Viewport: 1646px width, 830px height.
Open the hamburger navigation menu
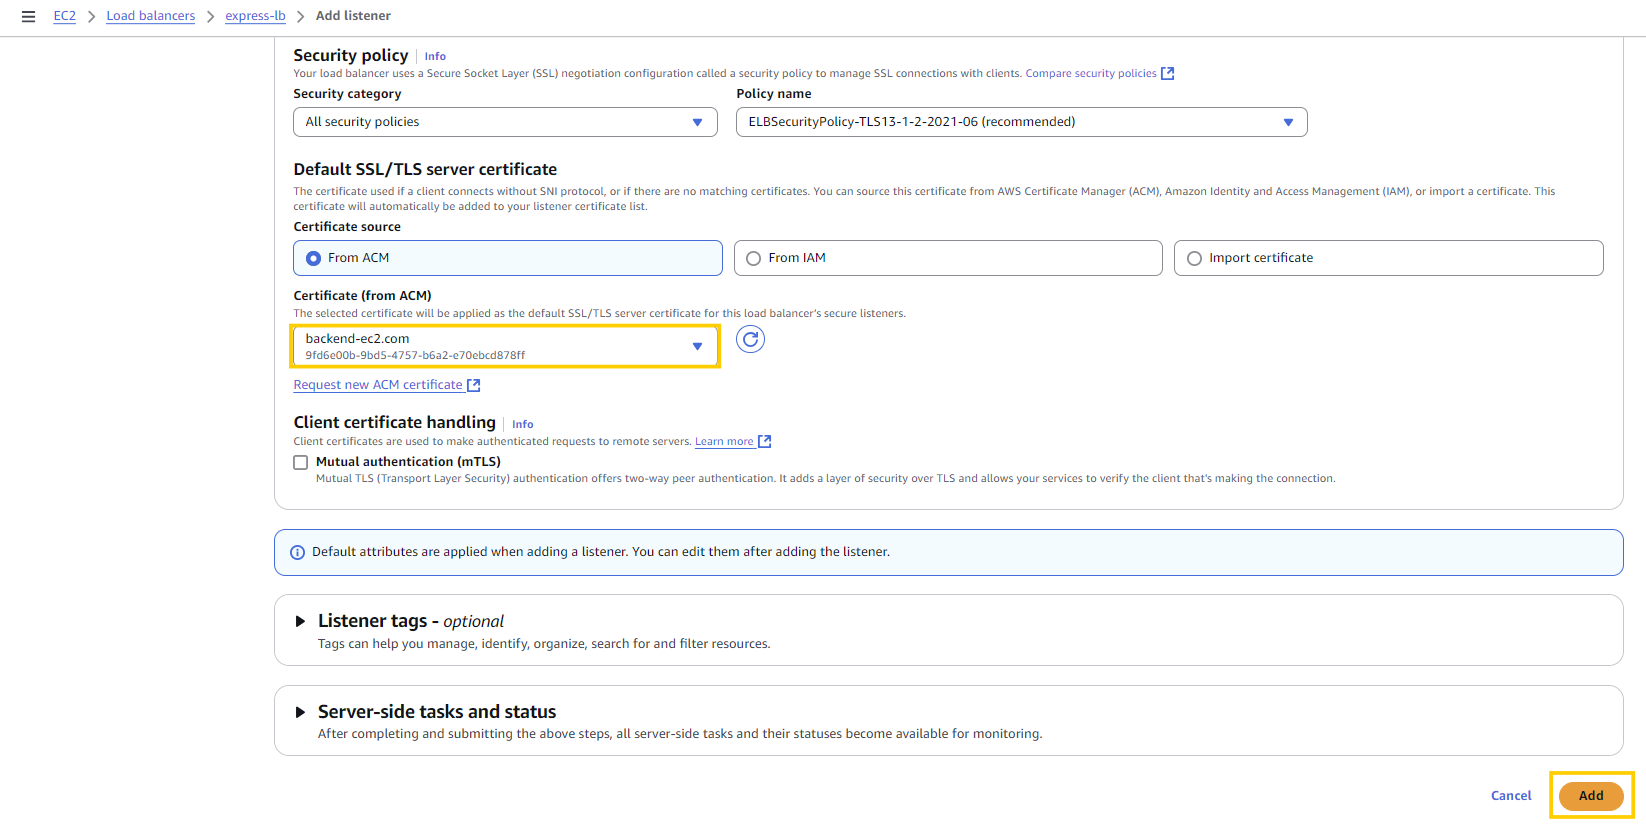[28, 16]
